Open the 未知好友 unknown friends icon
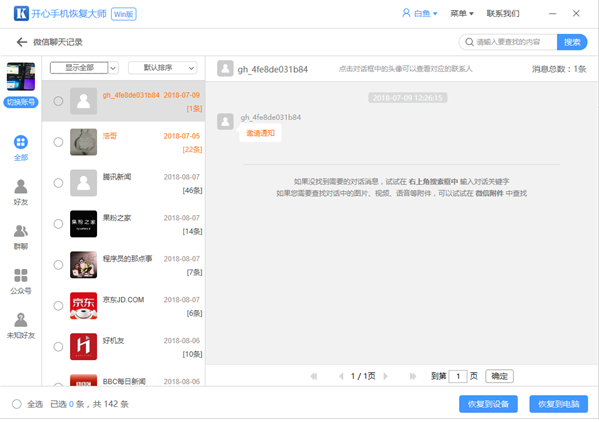 tap(21, 320)
